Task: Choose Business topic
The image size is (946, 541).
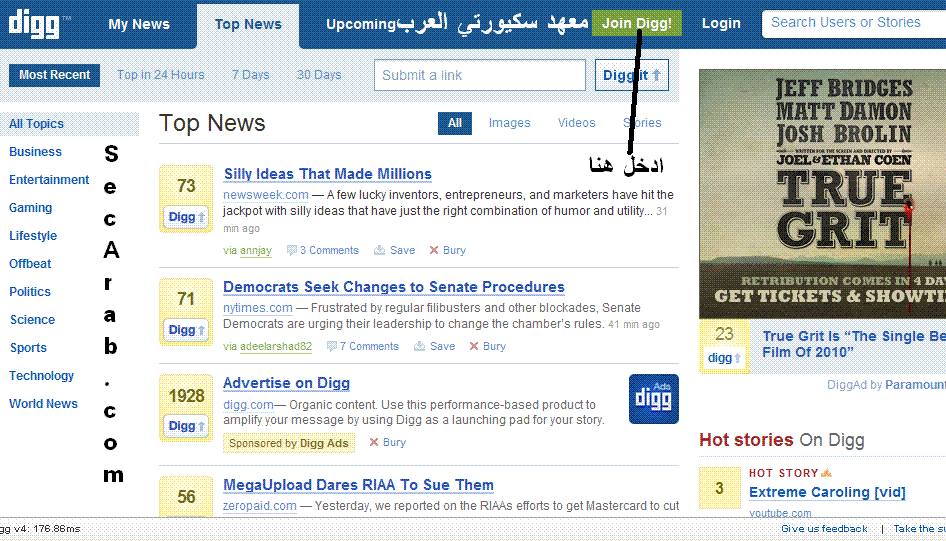Action: pyautogui.click(x=35, y=151)
